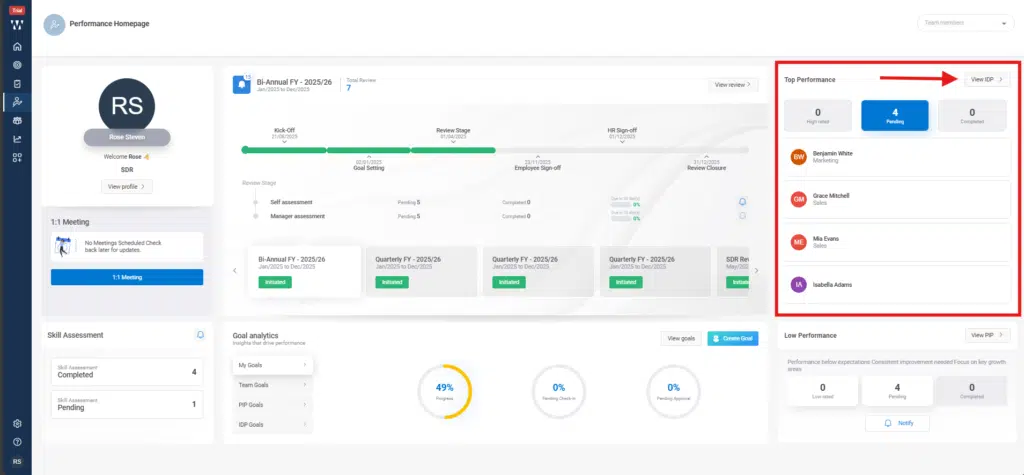The image size is (1024, 475).
Task: Select the Completed tab in Low Performance
Action: tap(972, 391)
